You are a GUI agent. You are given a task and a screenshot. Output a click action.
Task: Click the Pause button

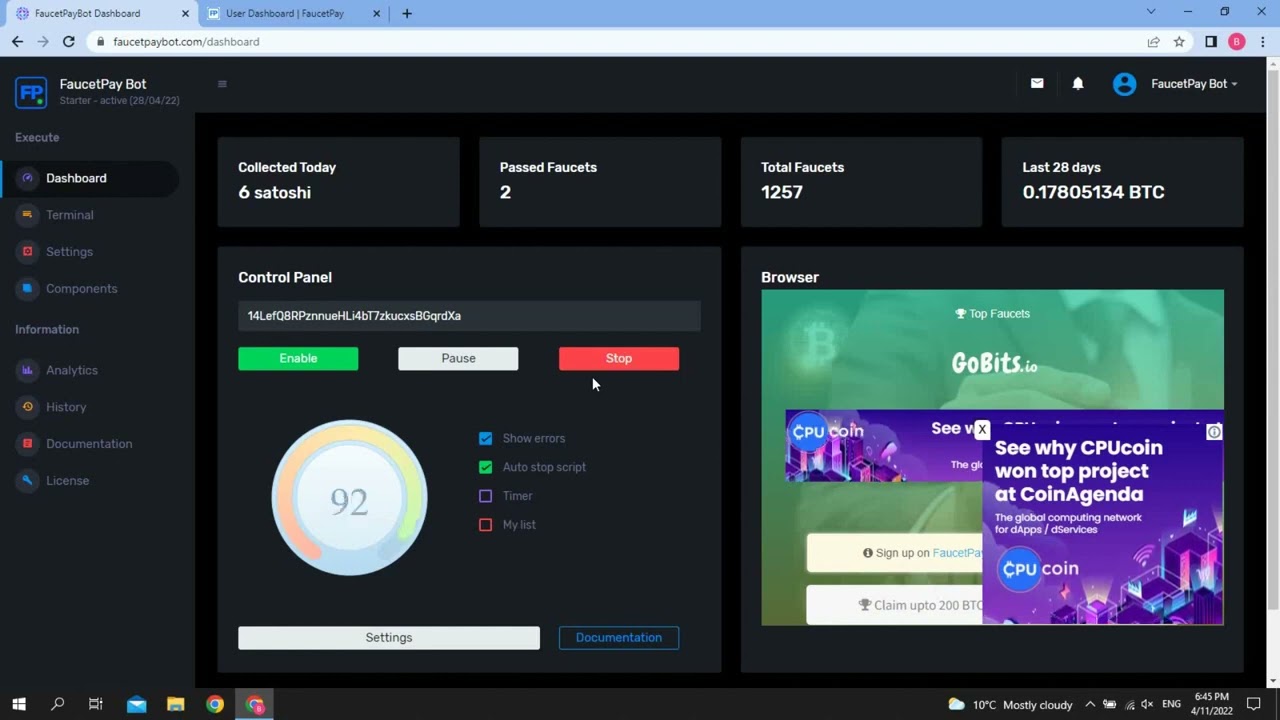pyautogui.click(x=458, y=358)
